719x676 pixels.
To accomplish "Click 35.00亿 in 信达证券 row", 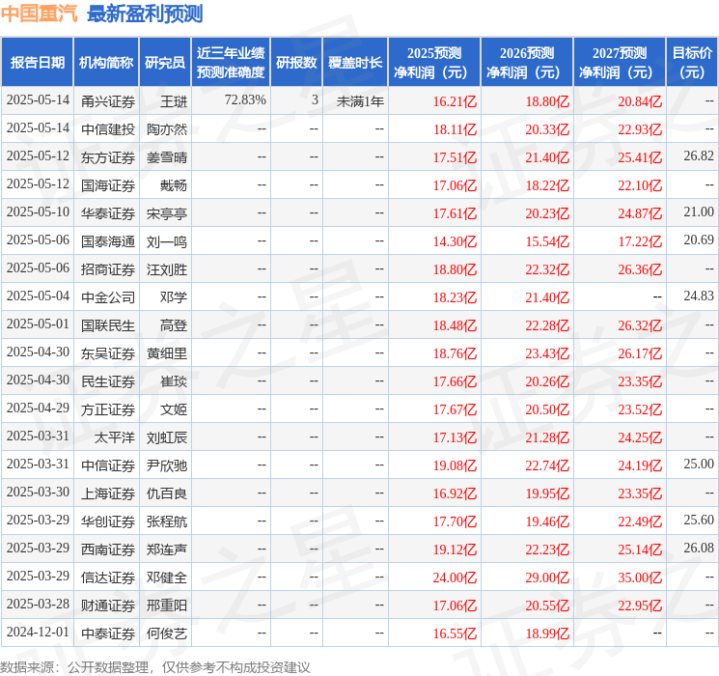I will [640, 577].
